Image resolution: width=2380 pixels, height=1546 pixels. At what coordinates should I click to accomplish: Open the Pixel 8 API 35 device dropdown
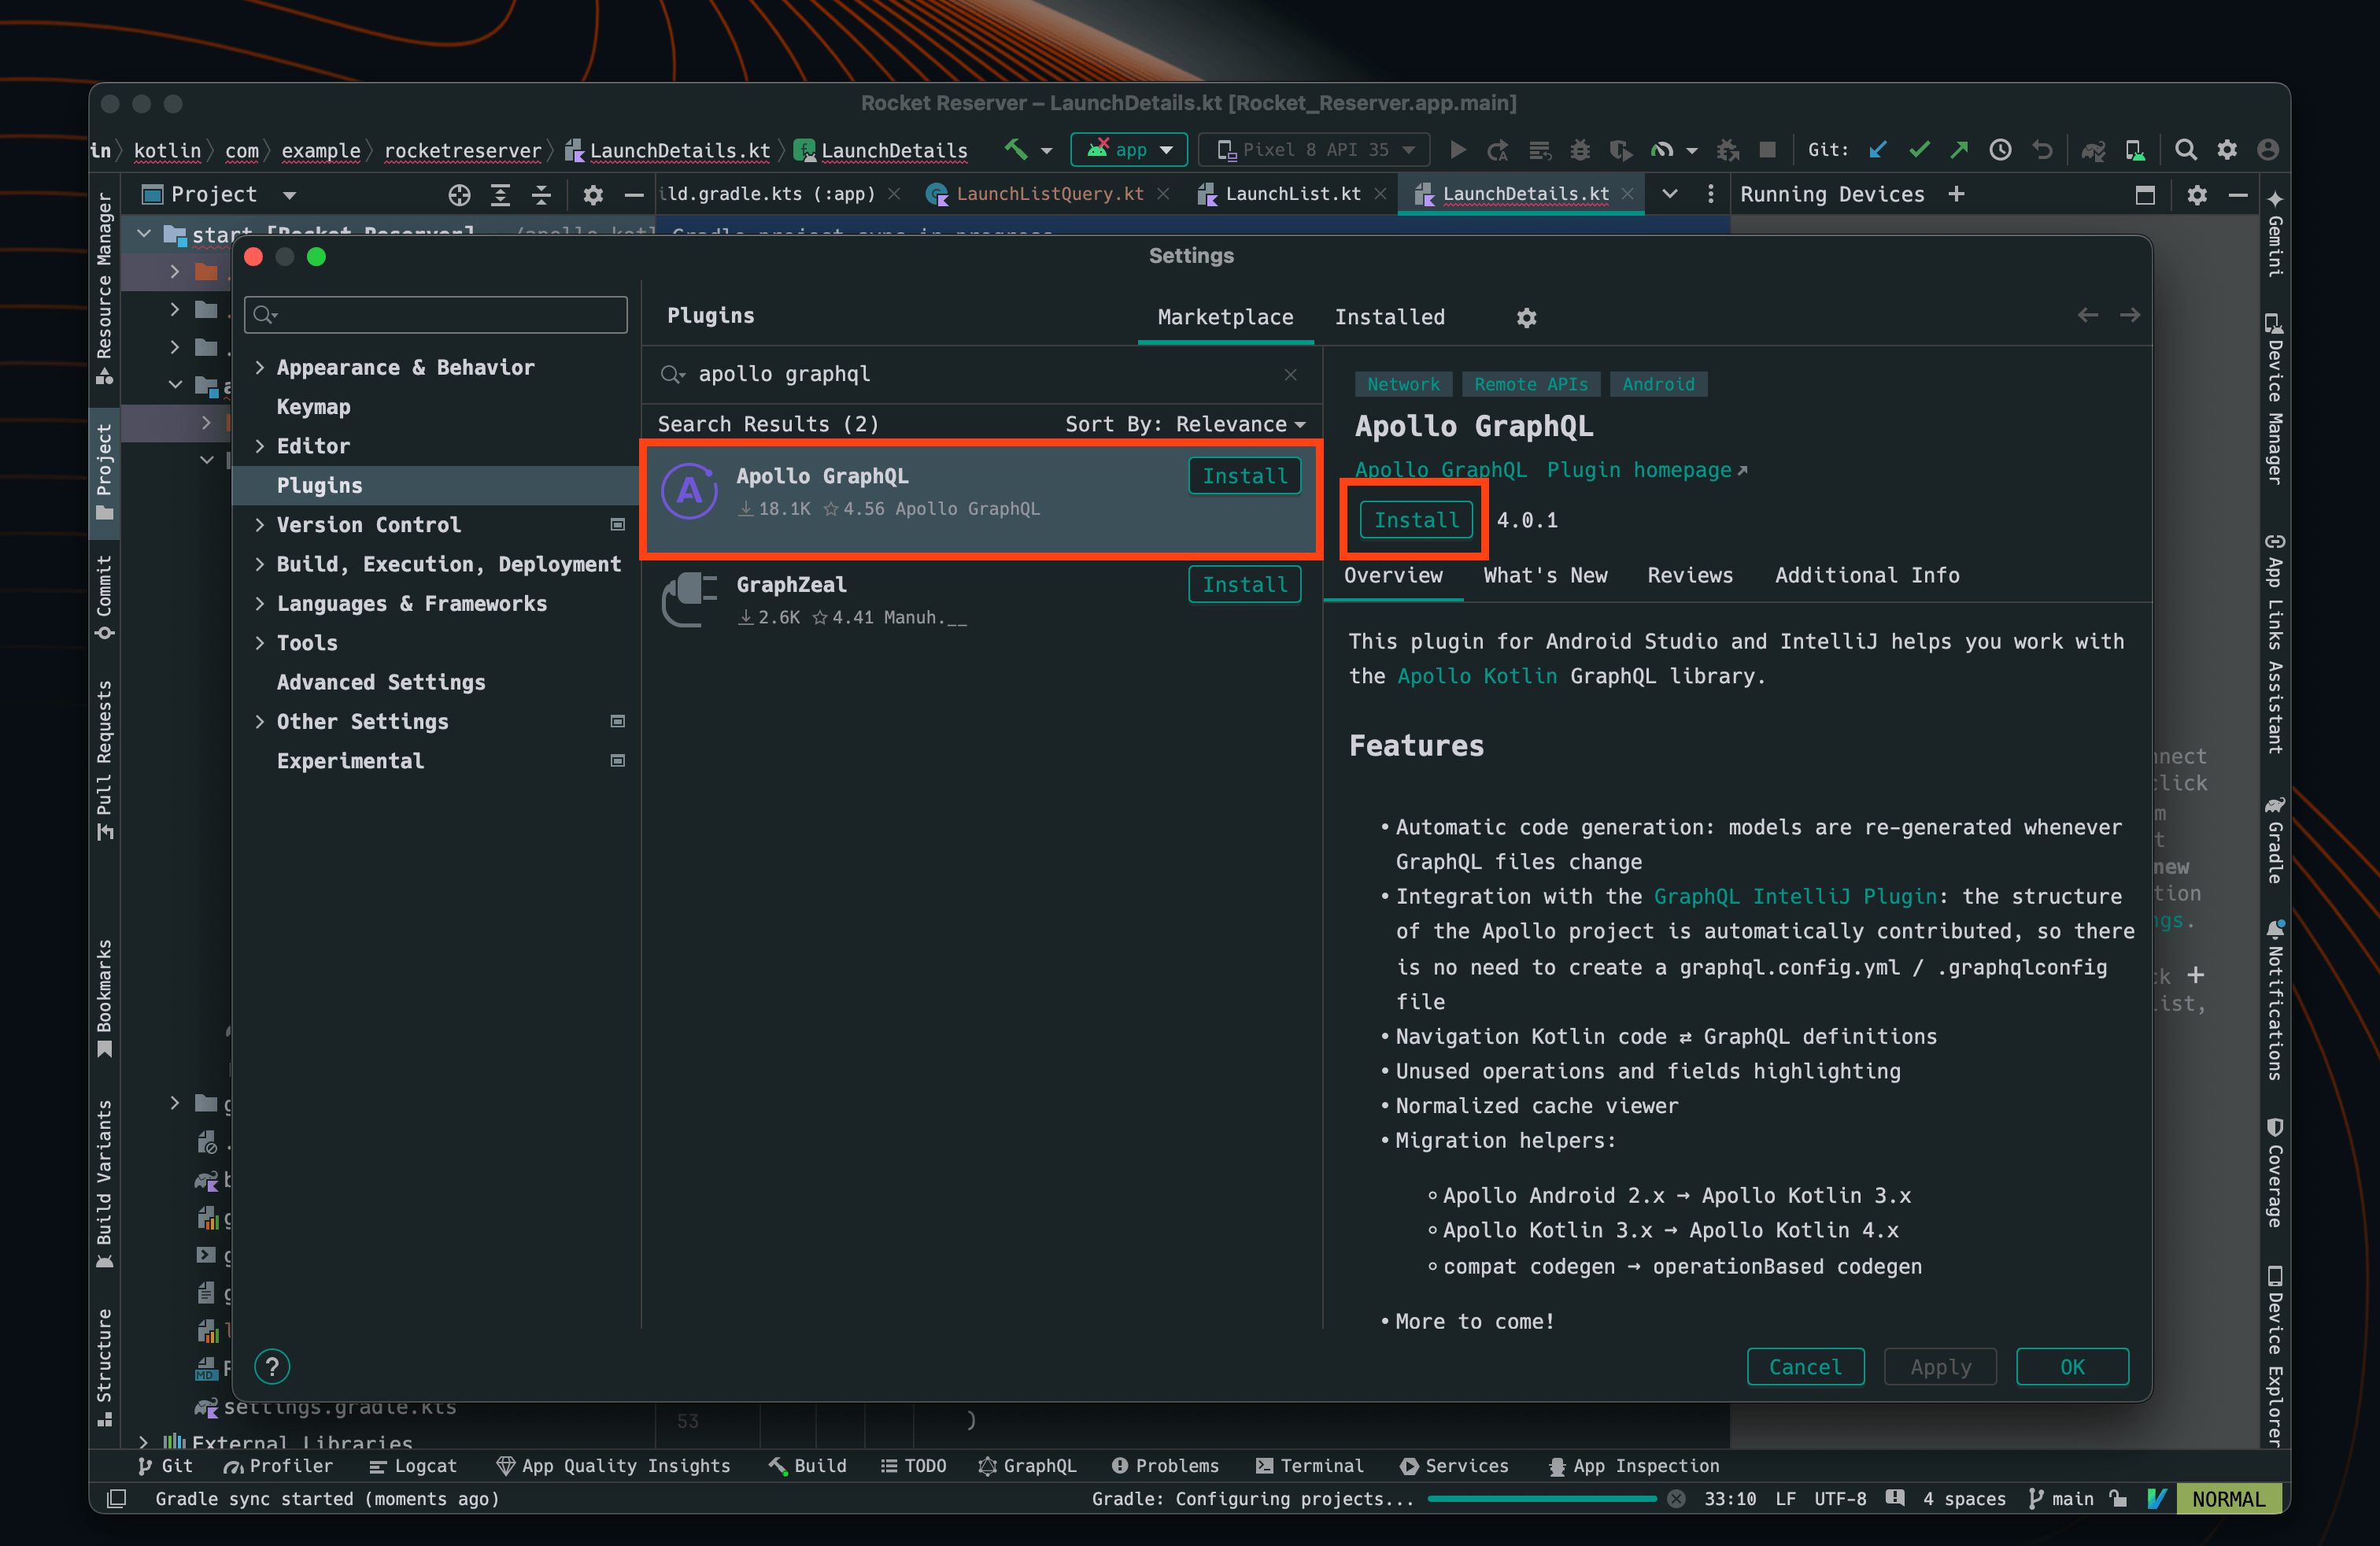(x=1313, y=149)
